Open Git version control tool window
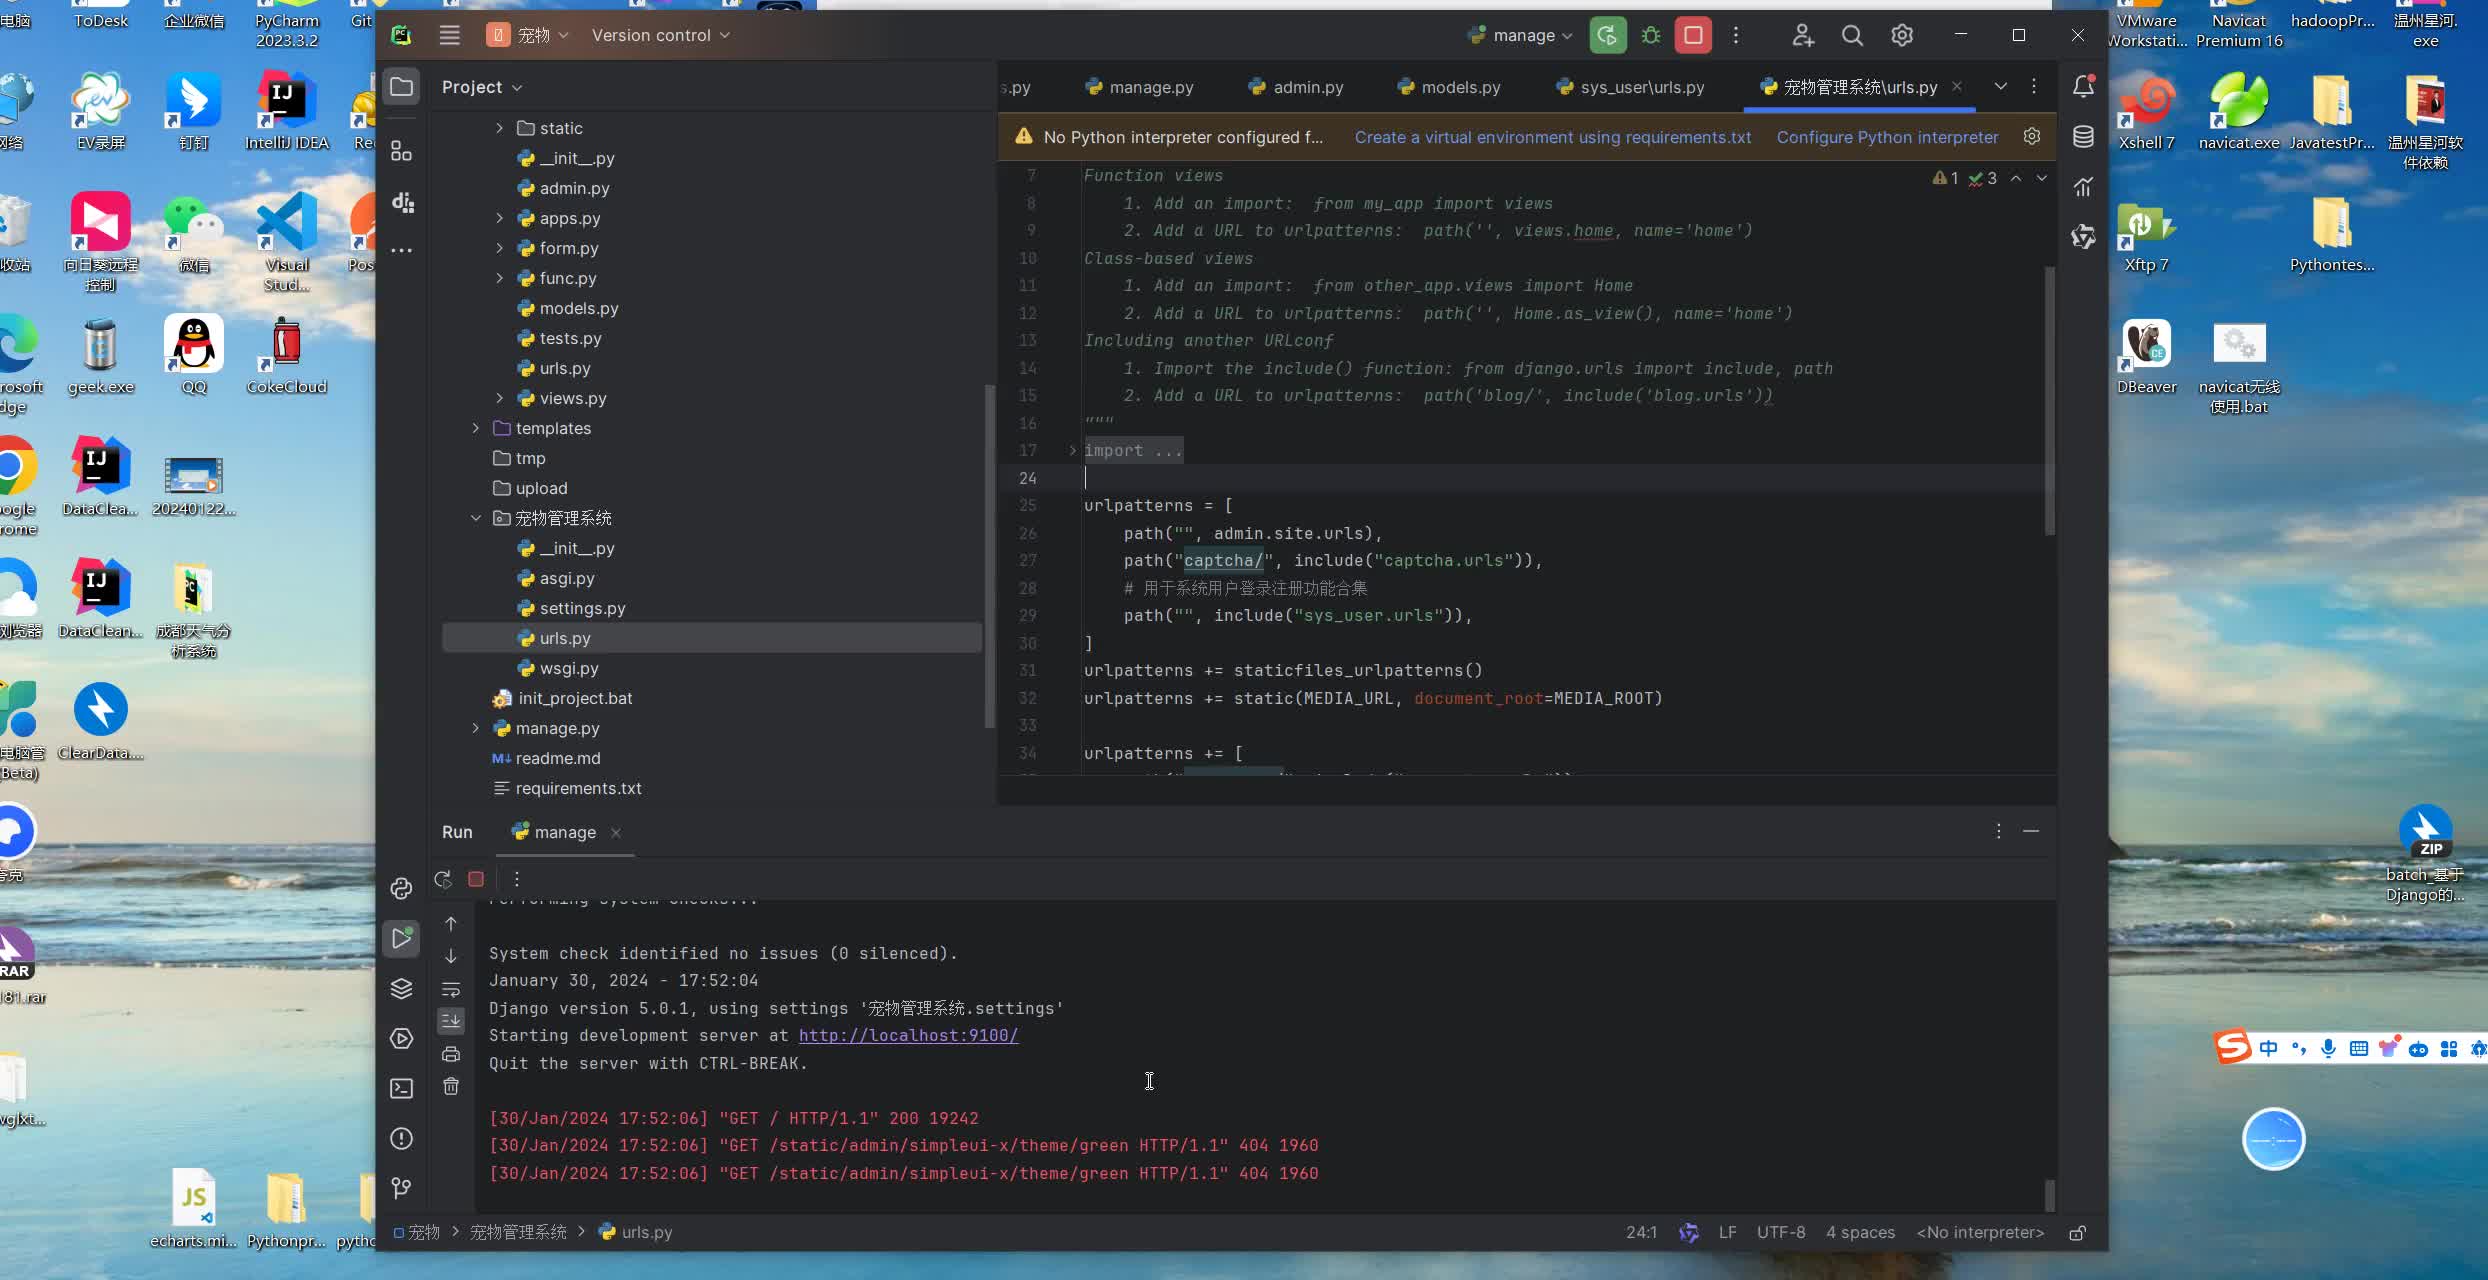Screen dimensions: 2488x1280 click(401, 1187)
